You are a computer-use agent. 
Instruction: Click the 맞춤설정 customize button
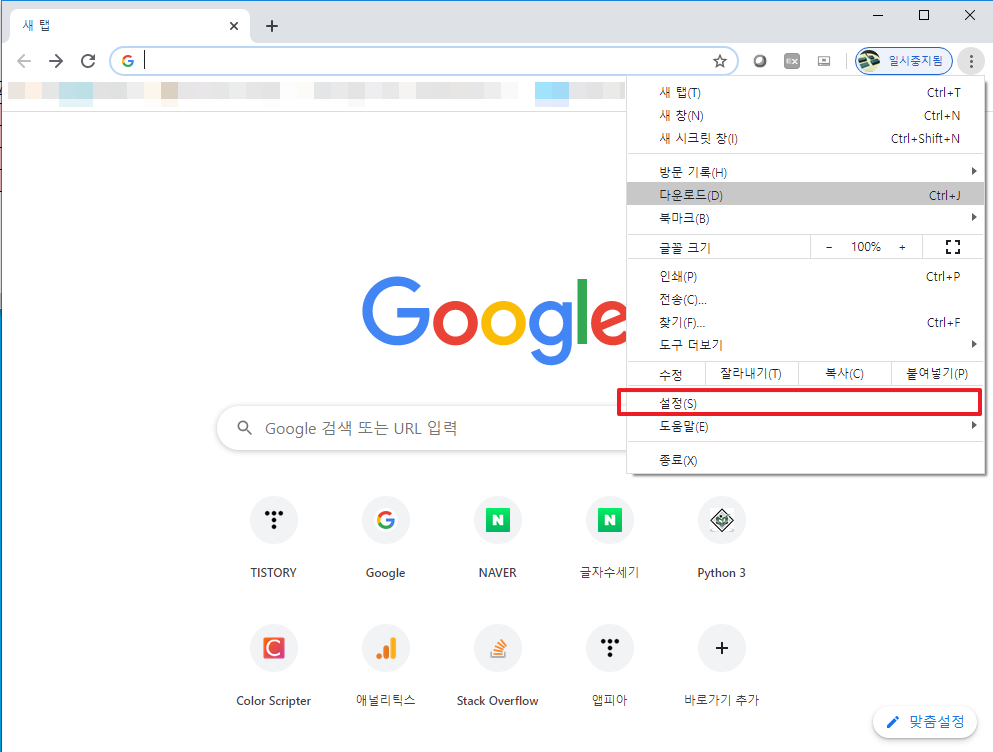coord(925,722)
